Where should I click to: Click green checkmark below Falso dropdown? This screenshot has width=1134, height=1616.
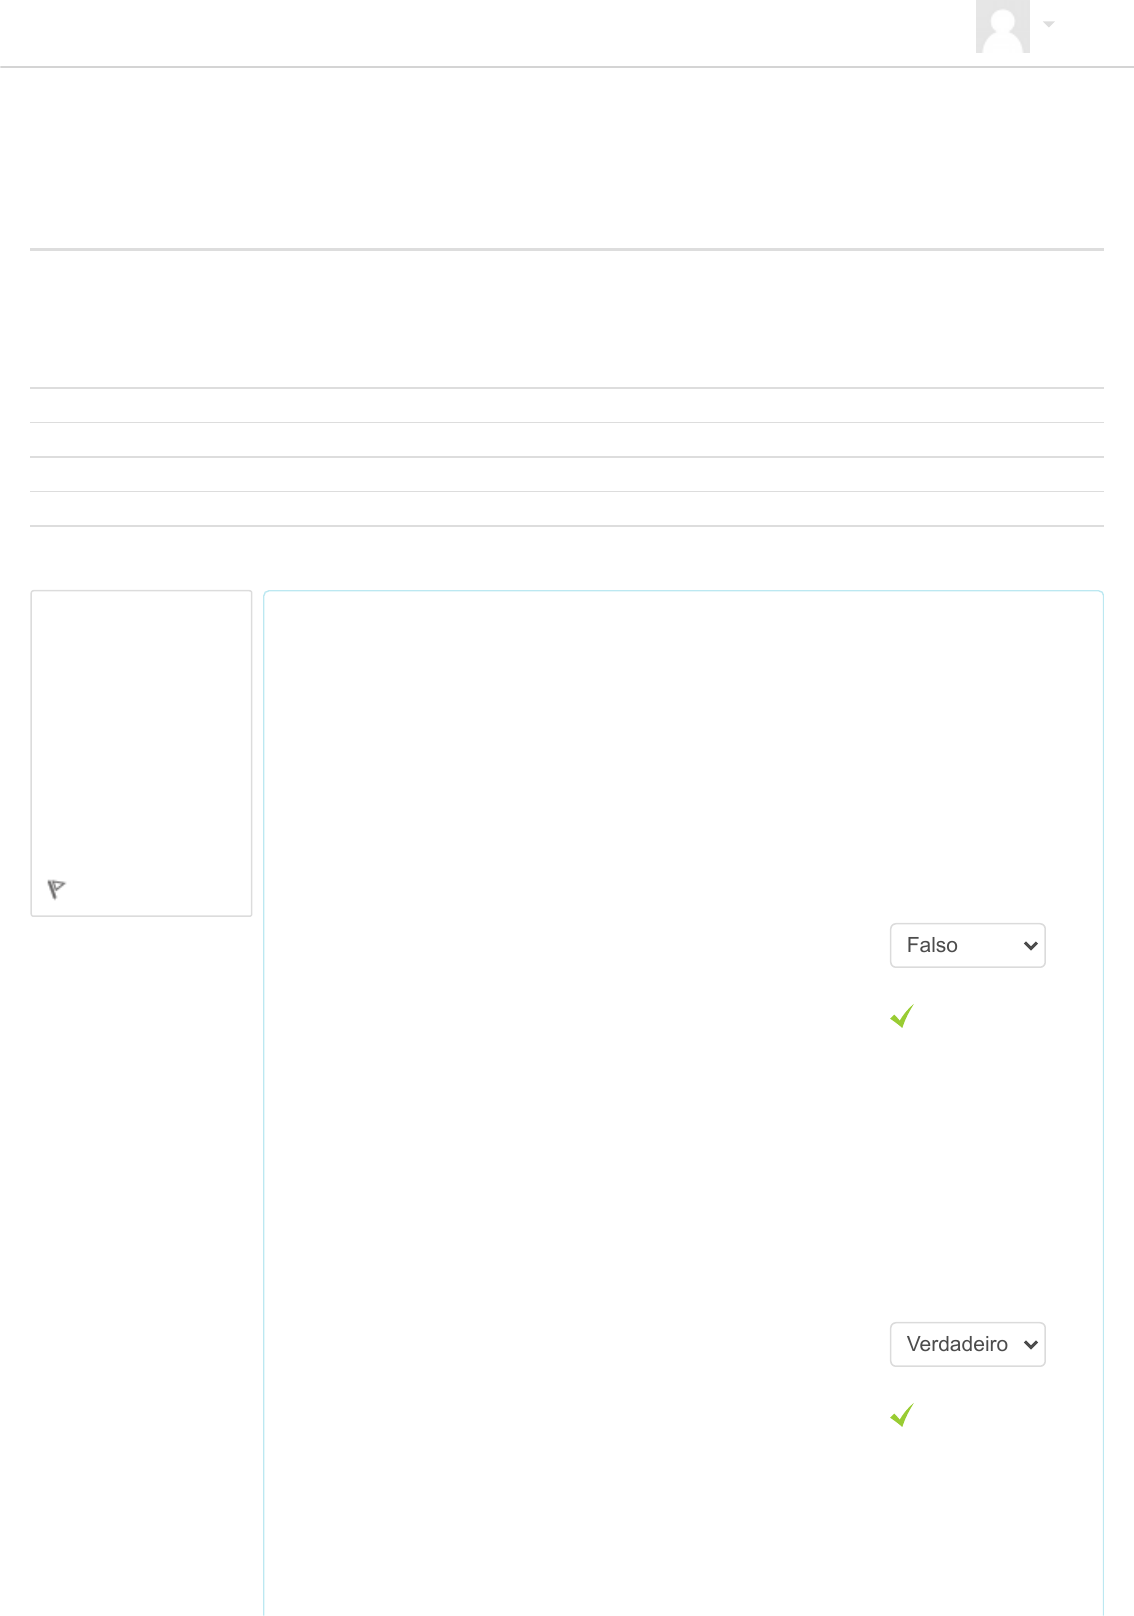pos(902,1016)
